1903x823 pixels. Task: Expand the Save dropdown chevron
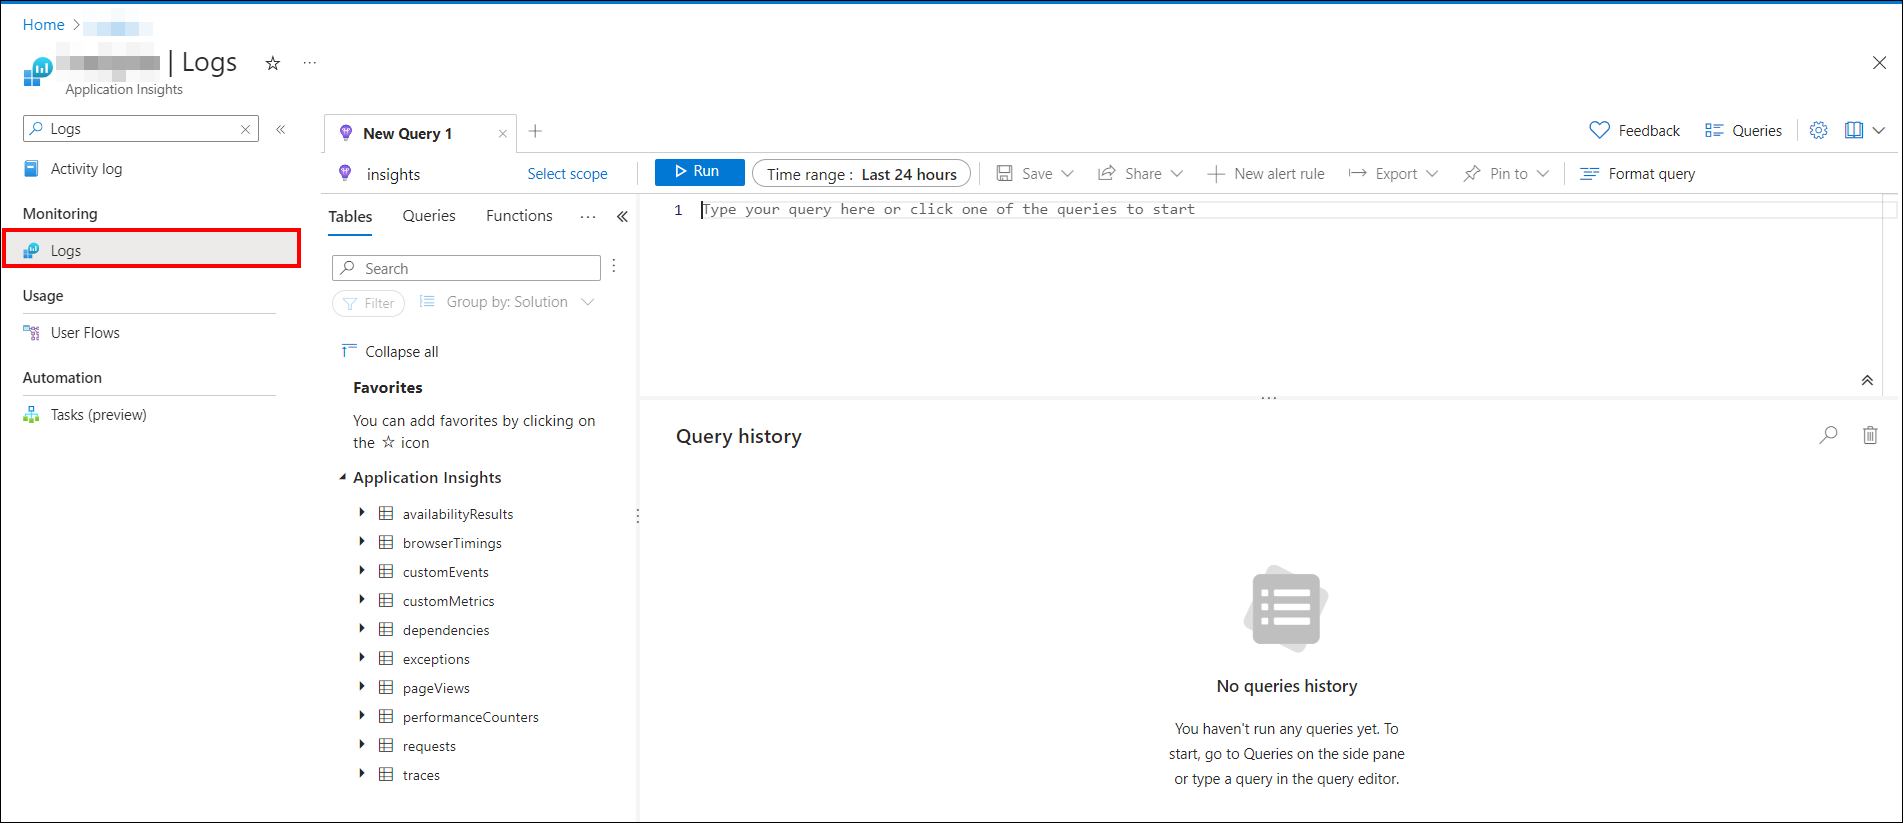(1067, 174)
